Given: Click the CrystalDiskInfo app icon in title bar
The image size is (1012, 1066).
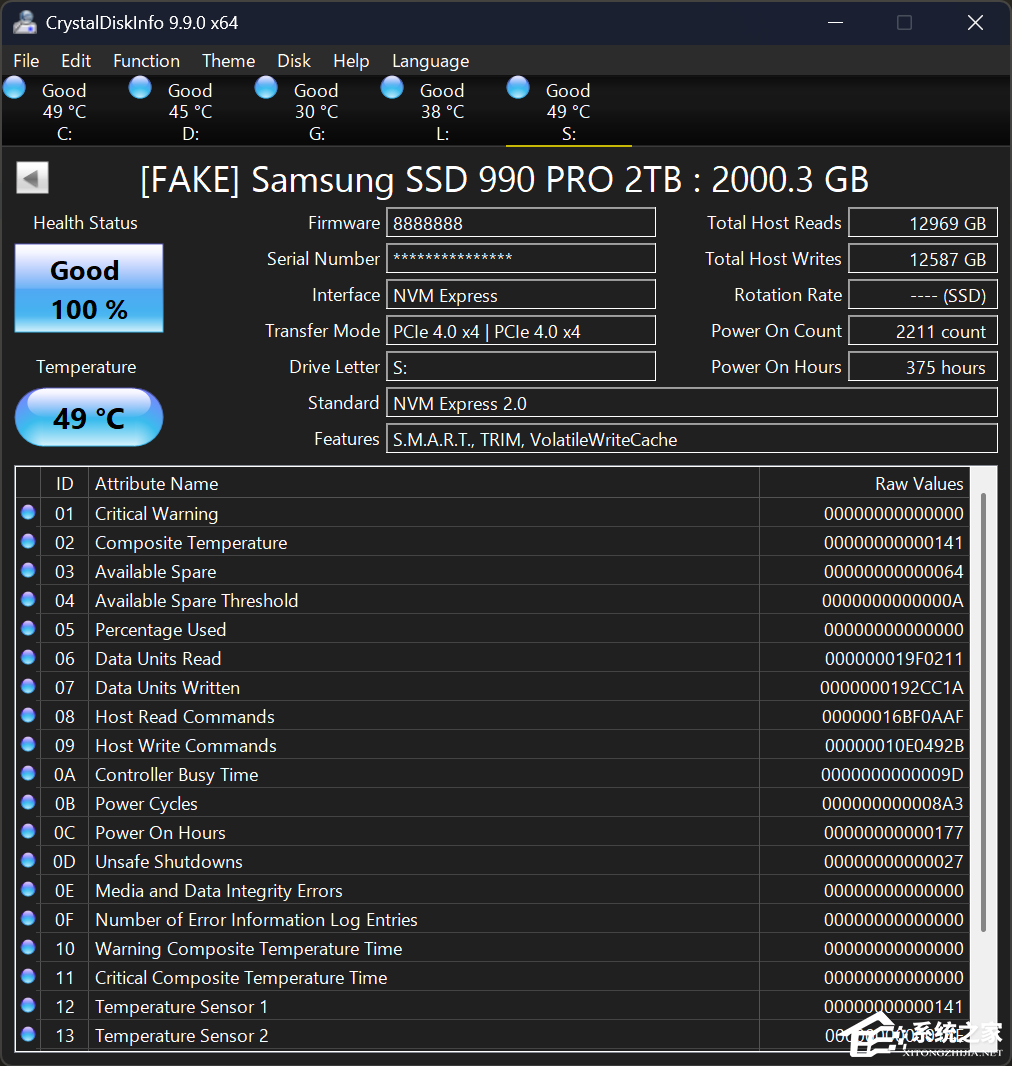Looking at the screenshot, I should (25, 22).
